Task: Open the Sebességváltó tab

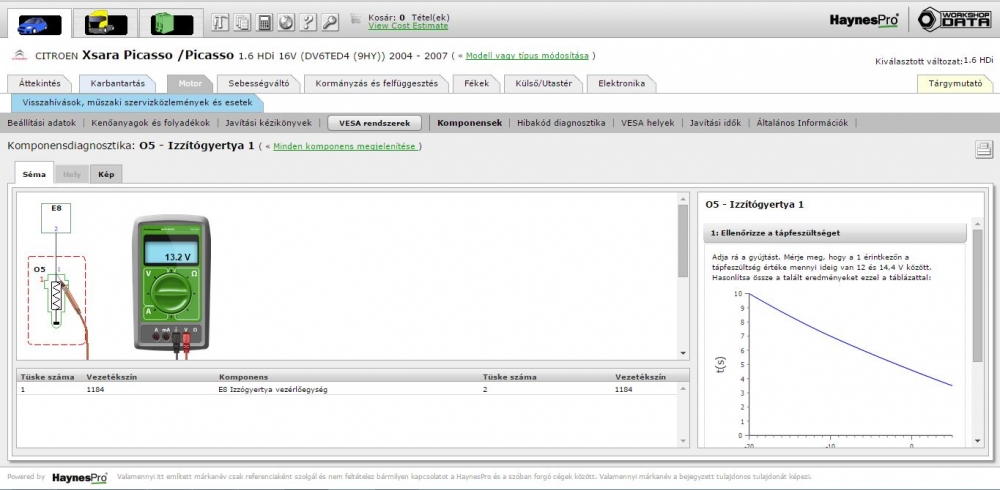Action: click(258, 84)
